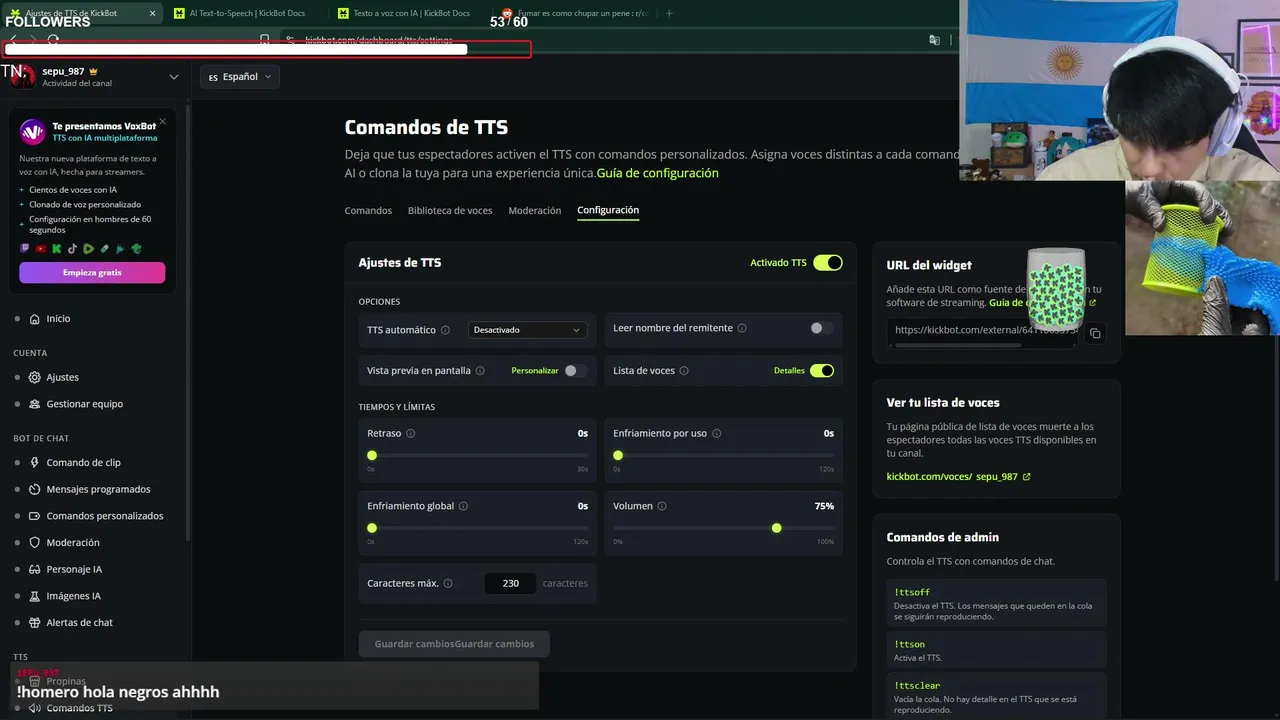Click the Personaje IA icon
The width and height of the screenshot is (1280, 720).
34,569
